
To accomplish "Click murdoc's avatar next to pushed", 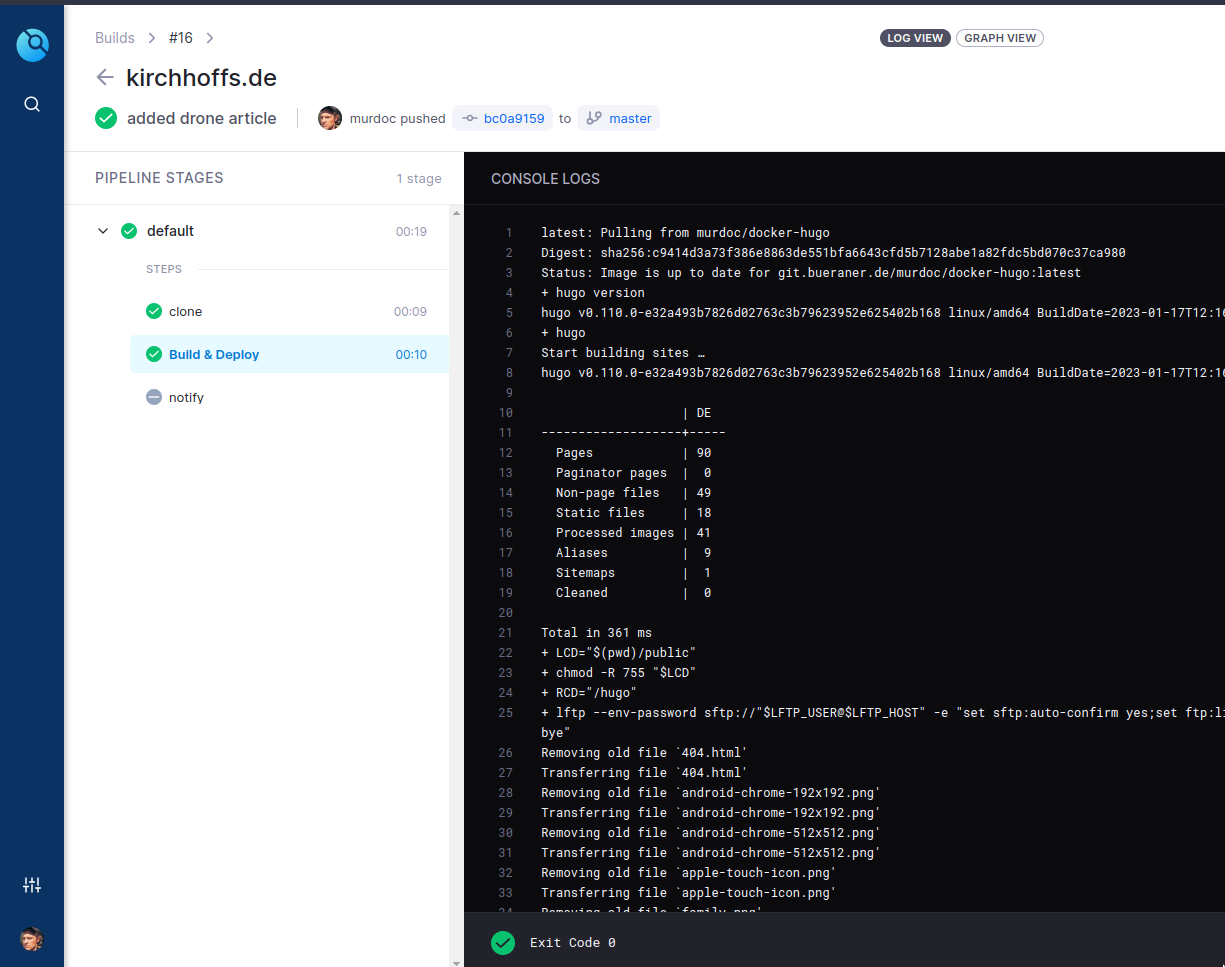I will pos(330,118).
